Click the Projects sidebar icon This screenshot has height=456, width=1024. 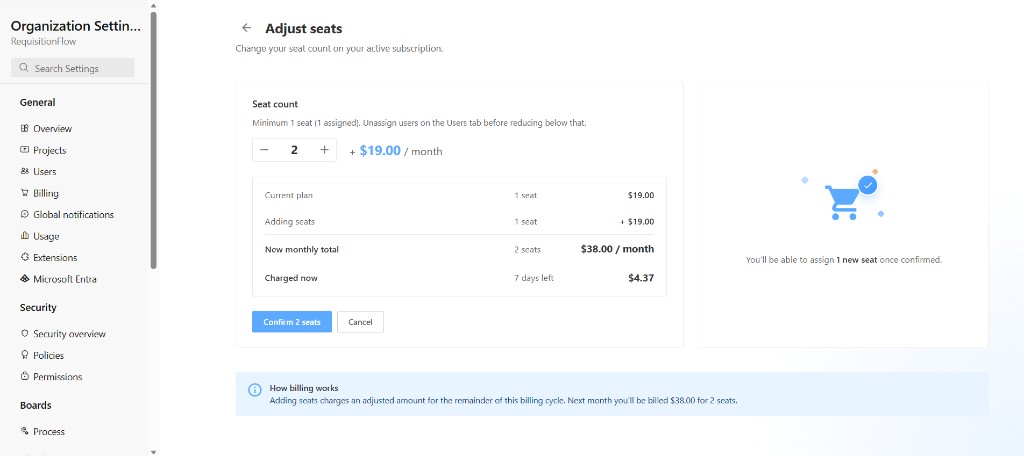[25, 150]
